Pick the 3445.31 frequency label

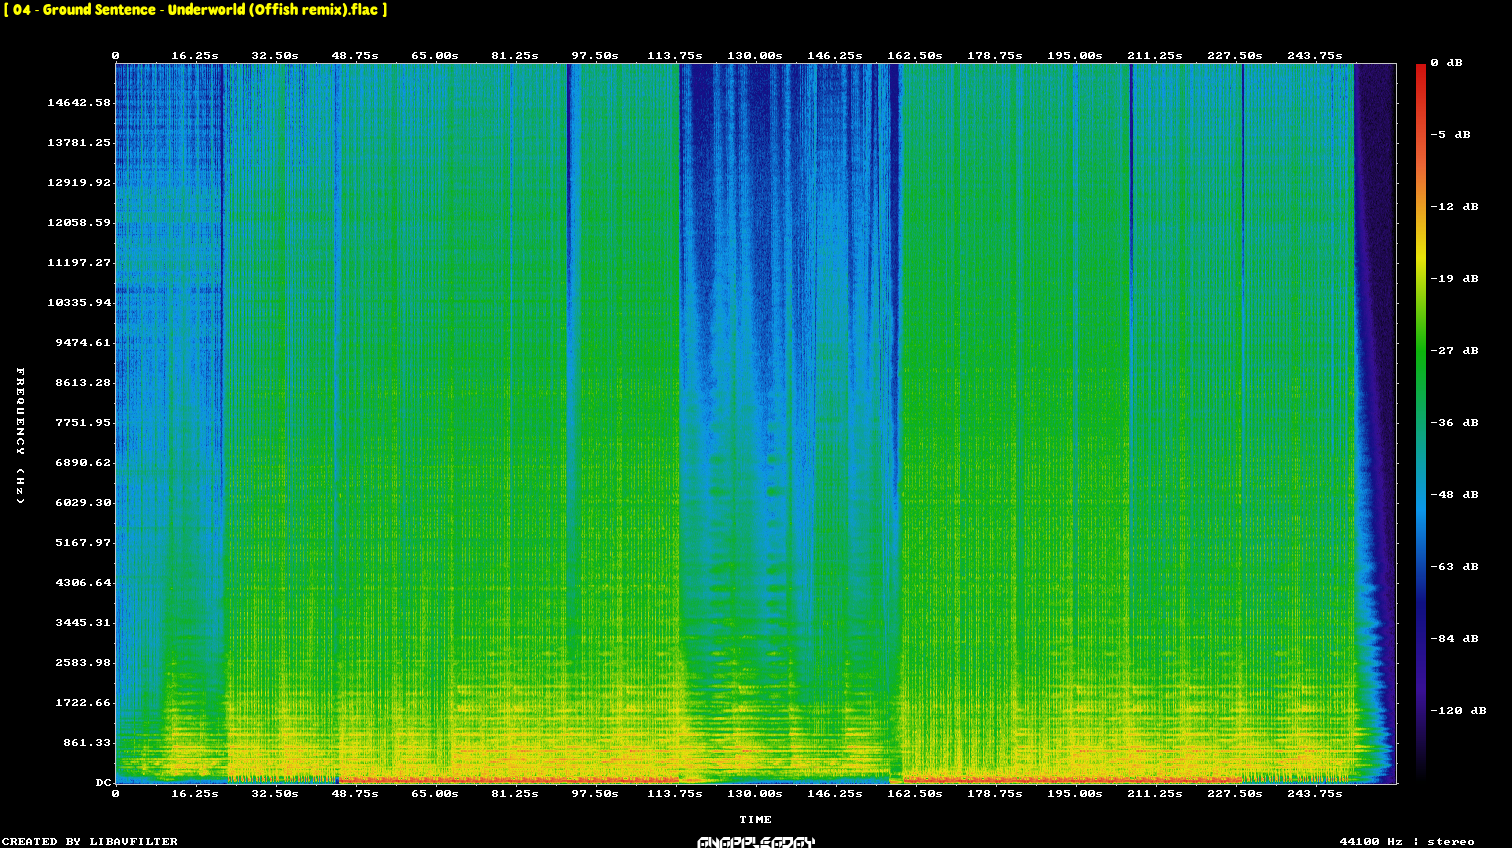coord(83,623)
